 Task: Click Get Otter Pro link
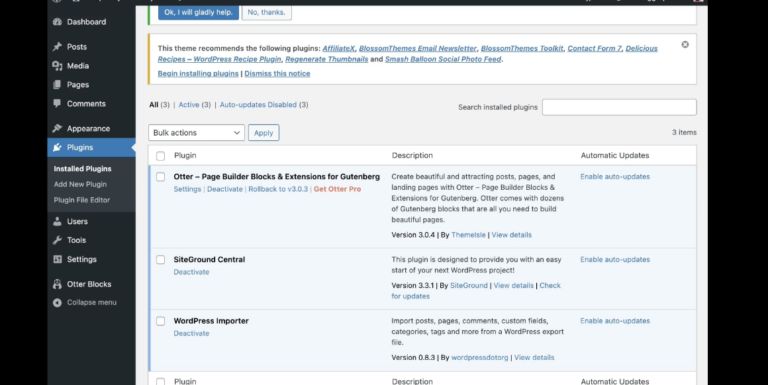tap(337, 189)
